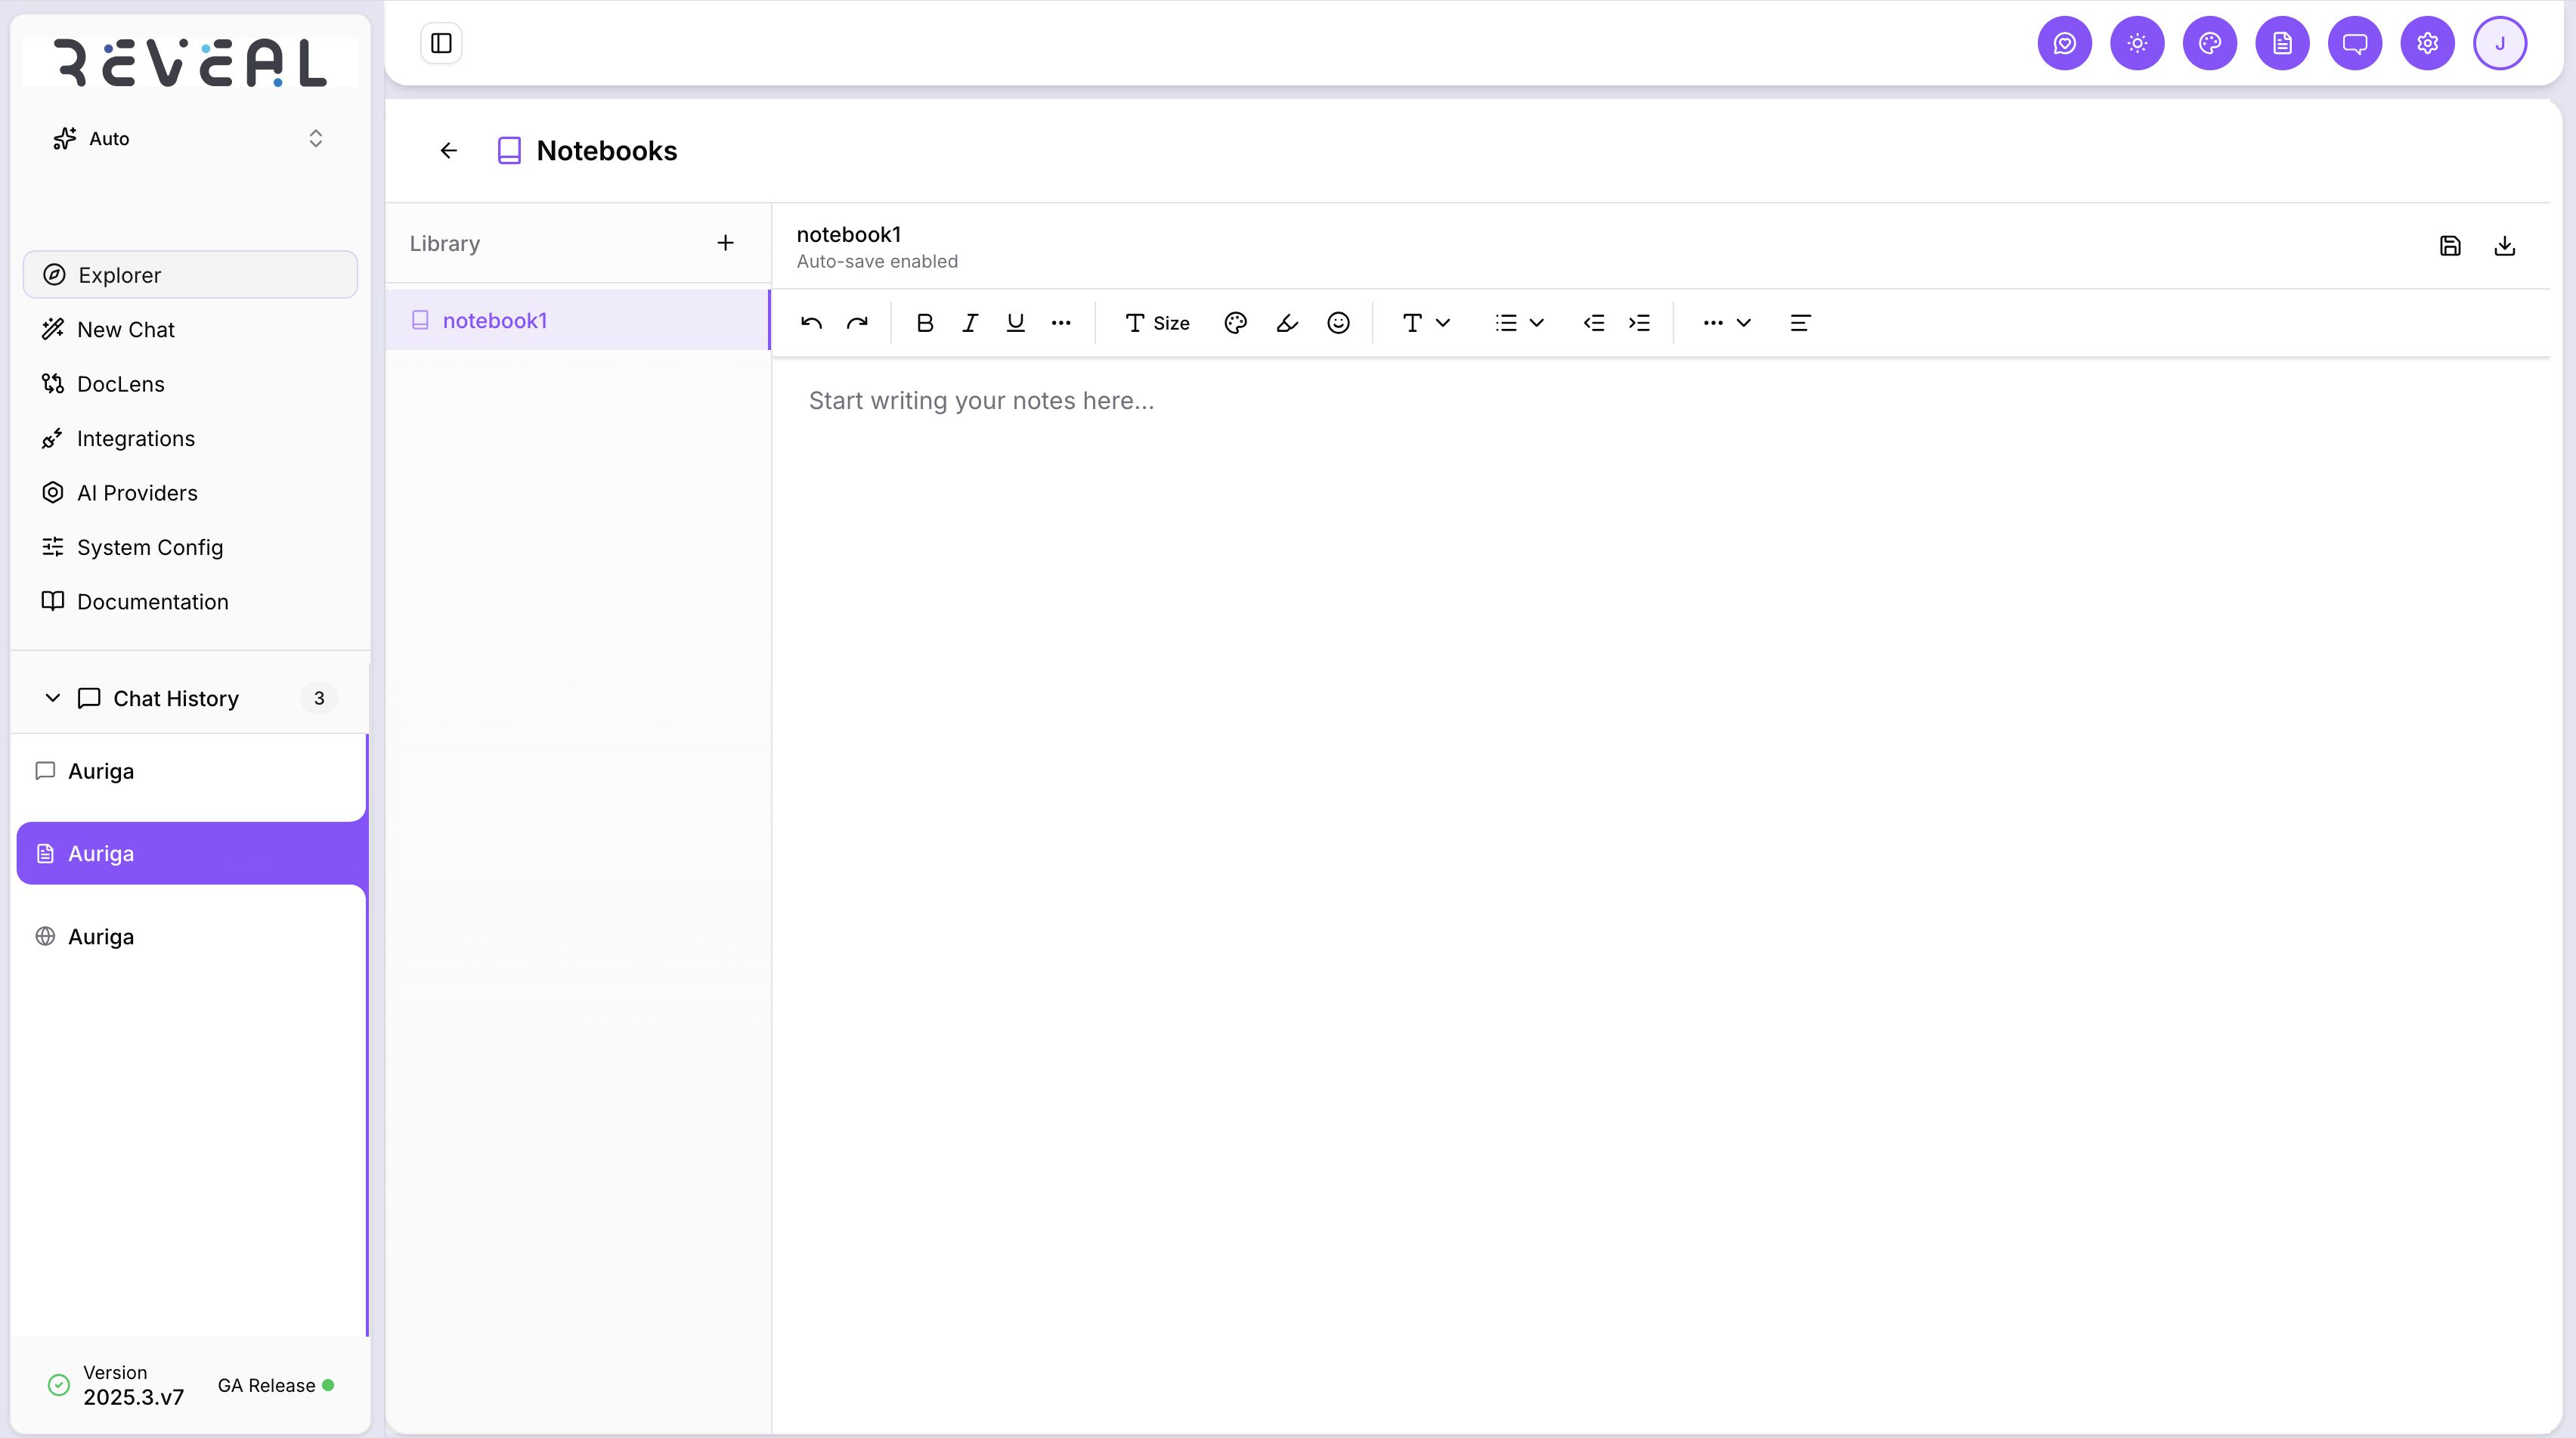Redo the last edit
The height and width of the screenshot is (1438, 2576).
point(857,323)
